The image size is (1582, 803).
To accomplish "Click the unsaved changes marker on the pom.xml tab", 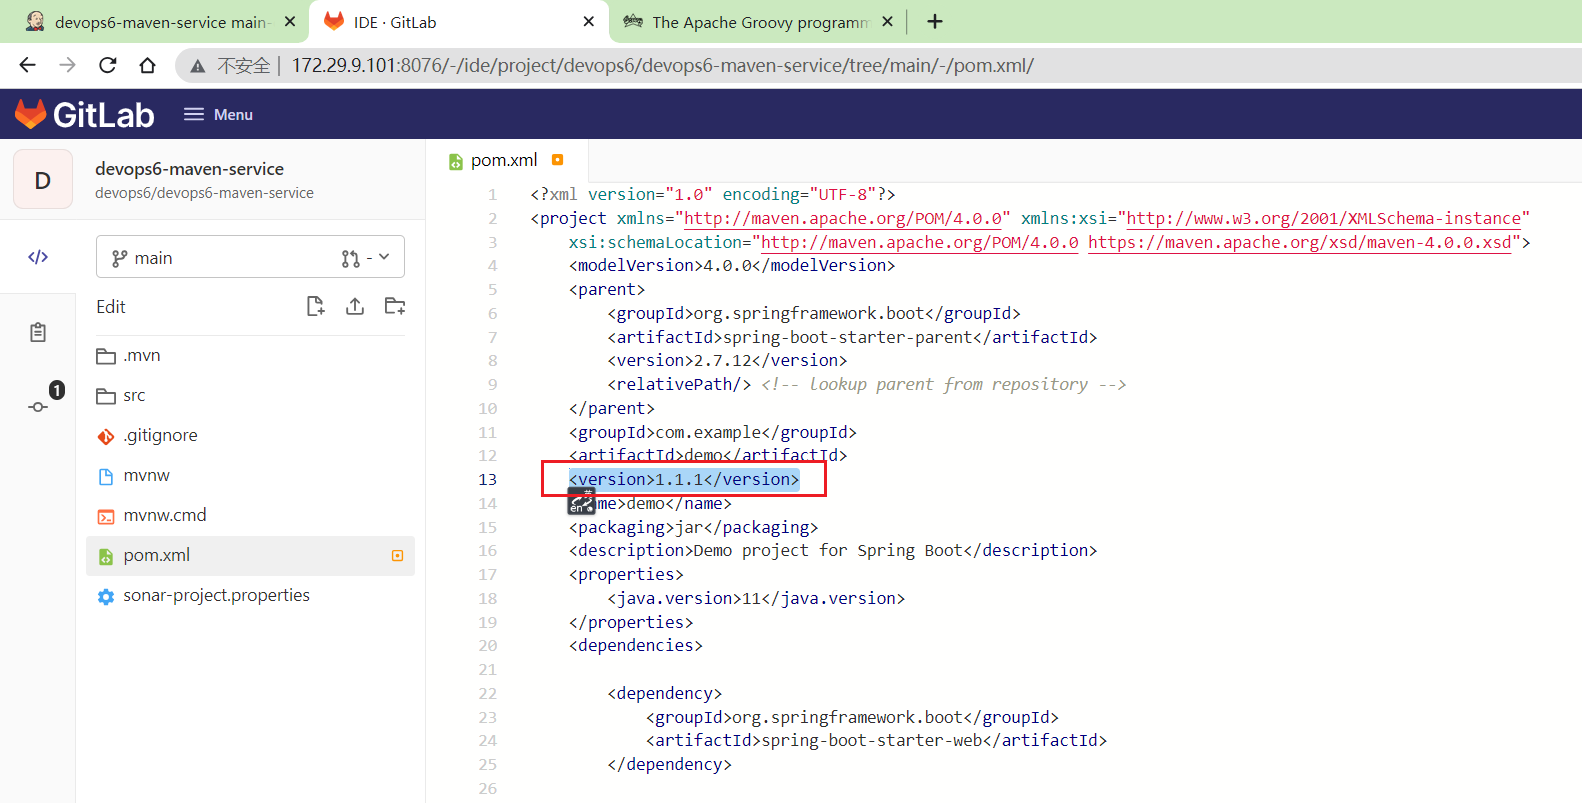I will click(x=558, y=159).
